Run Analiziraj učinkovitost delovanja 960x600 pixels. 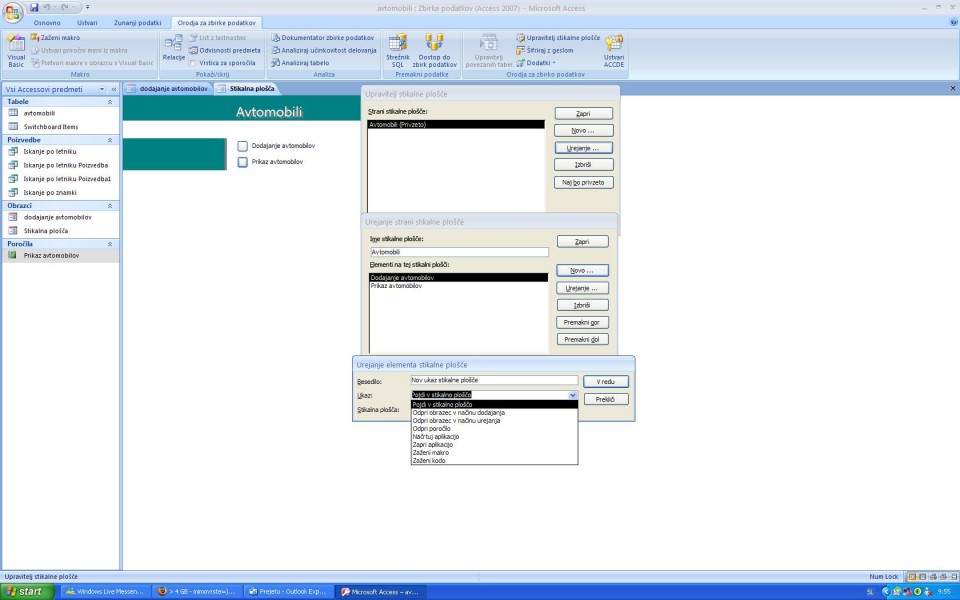[324, 50]
